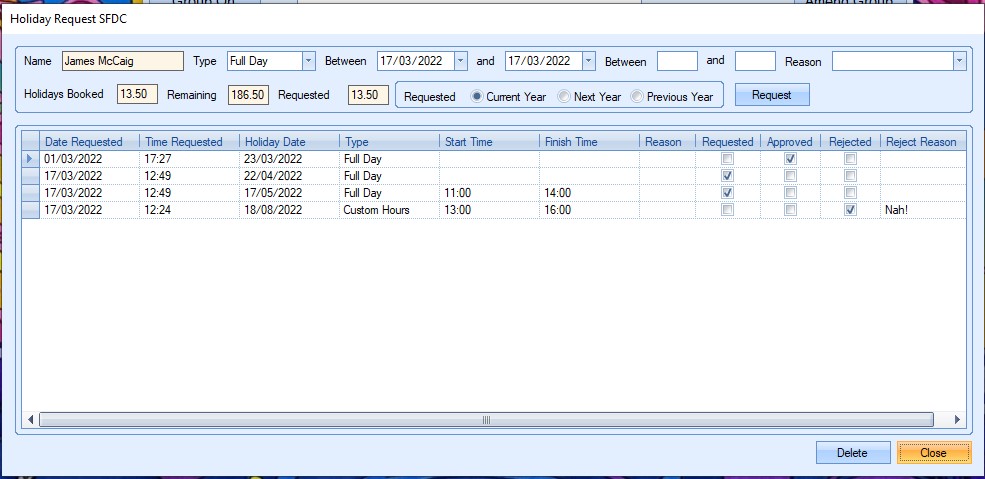Tick the Approved checkbox for 22/04/2022 holiday
985x479 pixels.
[790, 176]
